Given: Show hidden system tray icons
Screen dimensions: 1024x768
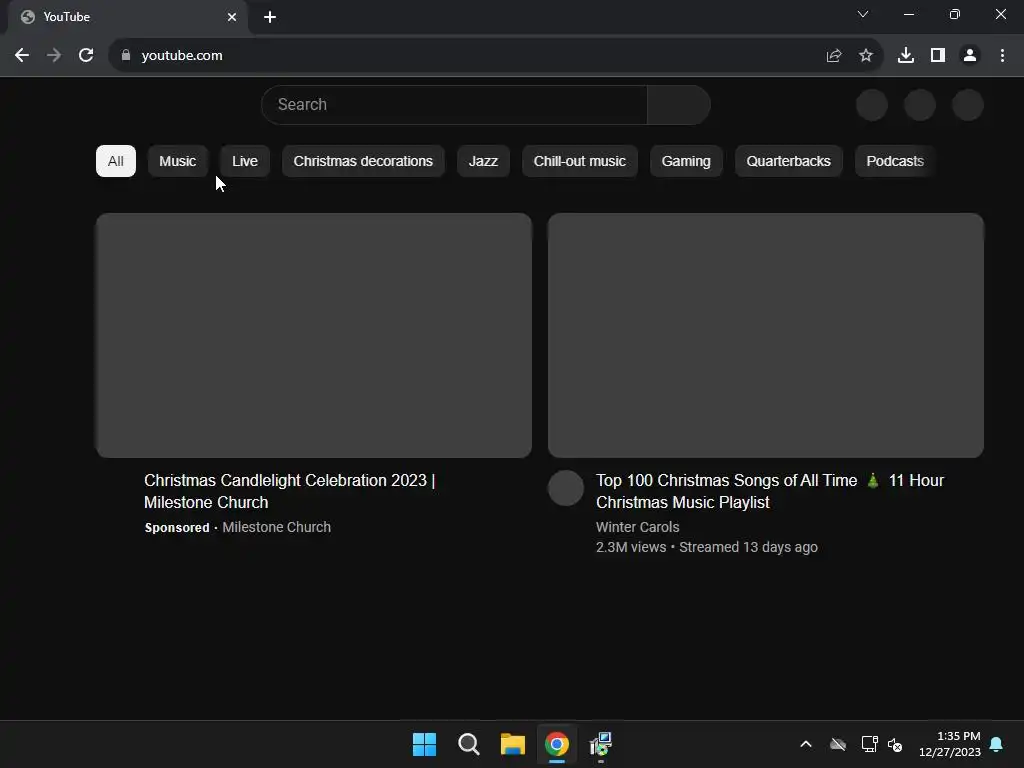Looking at the screenshot, I should pyautogui.click(x=806, y=744).
